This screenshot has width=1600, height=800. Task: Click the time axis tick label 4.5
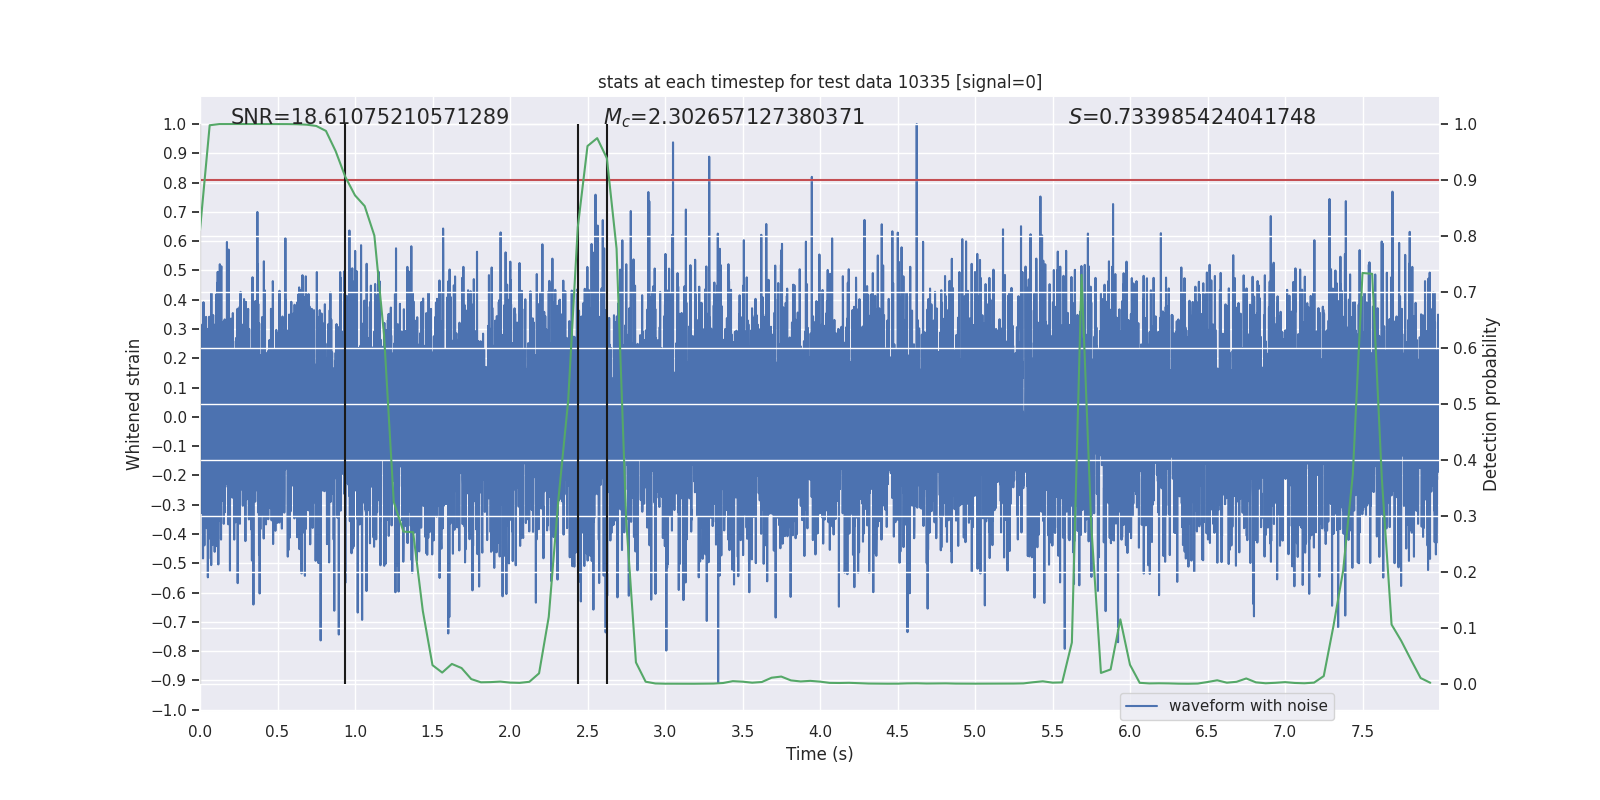(898, 731)
